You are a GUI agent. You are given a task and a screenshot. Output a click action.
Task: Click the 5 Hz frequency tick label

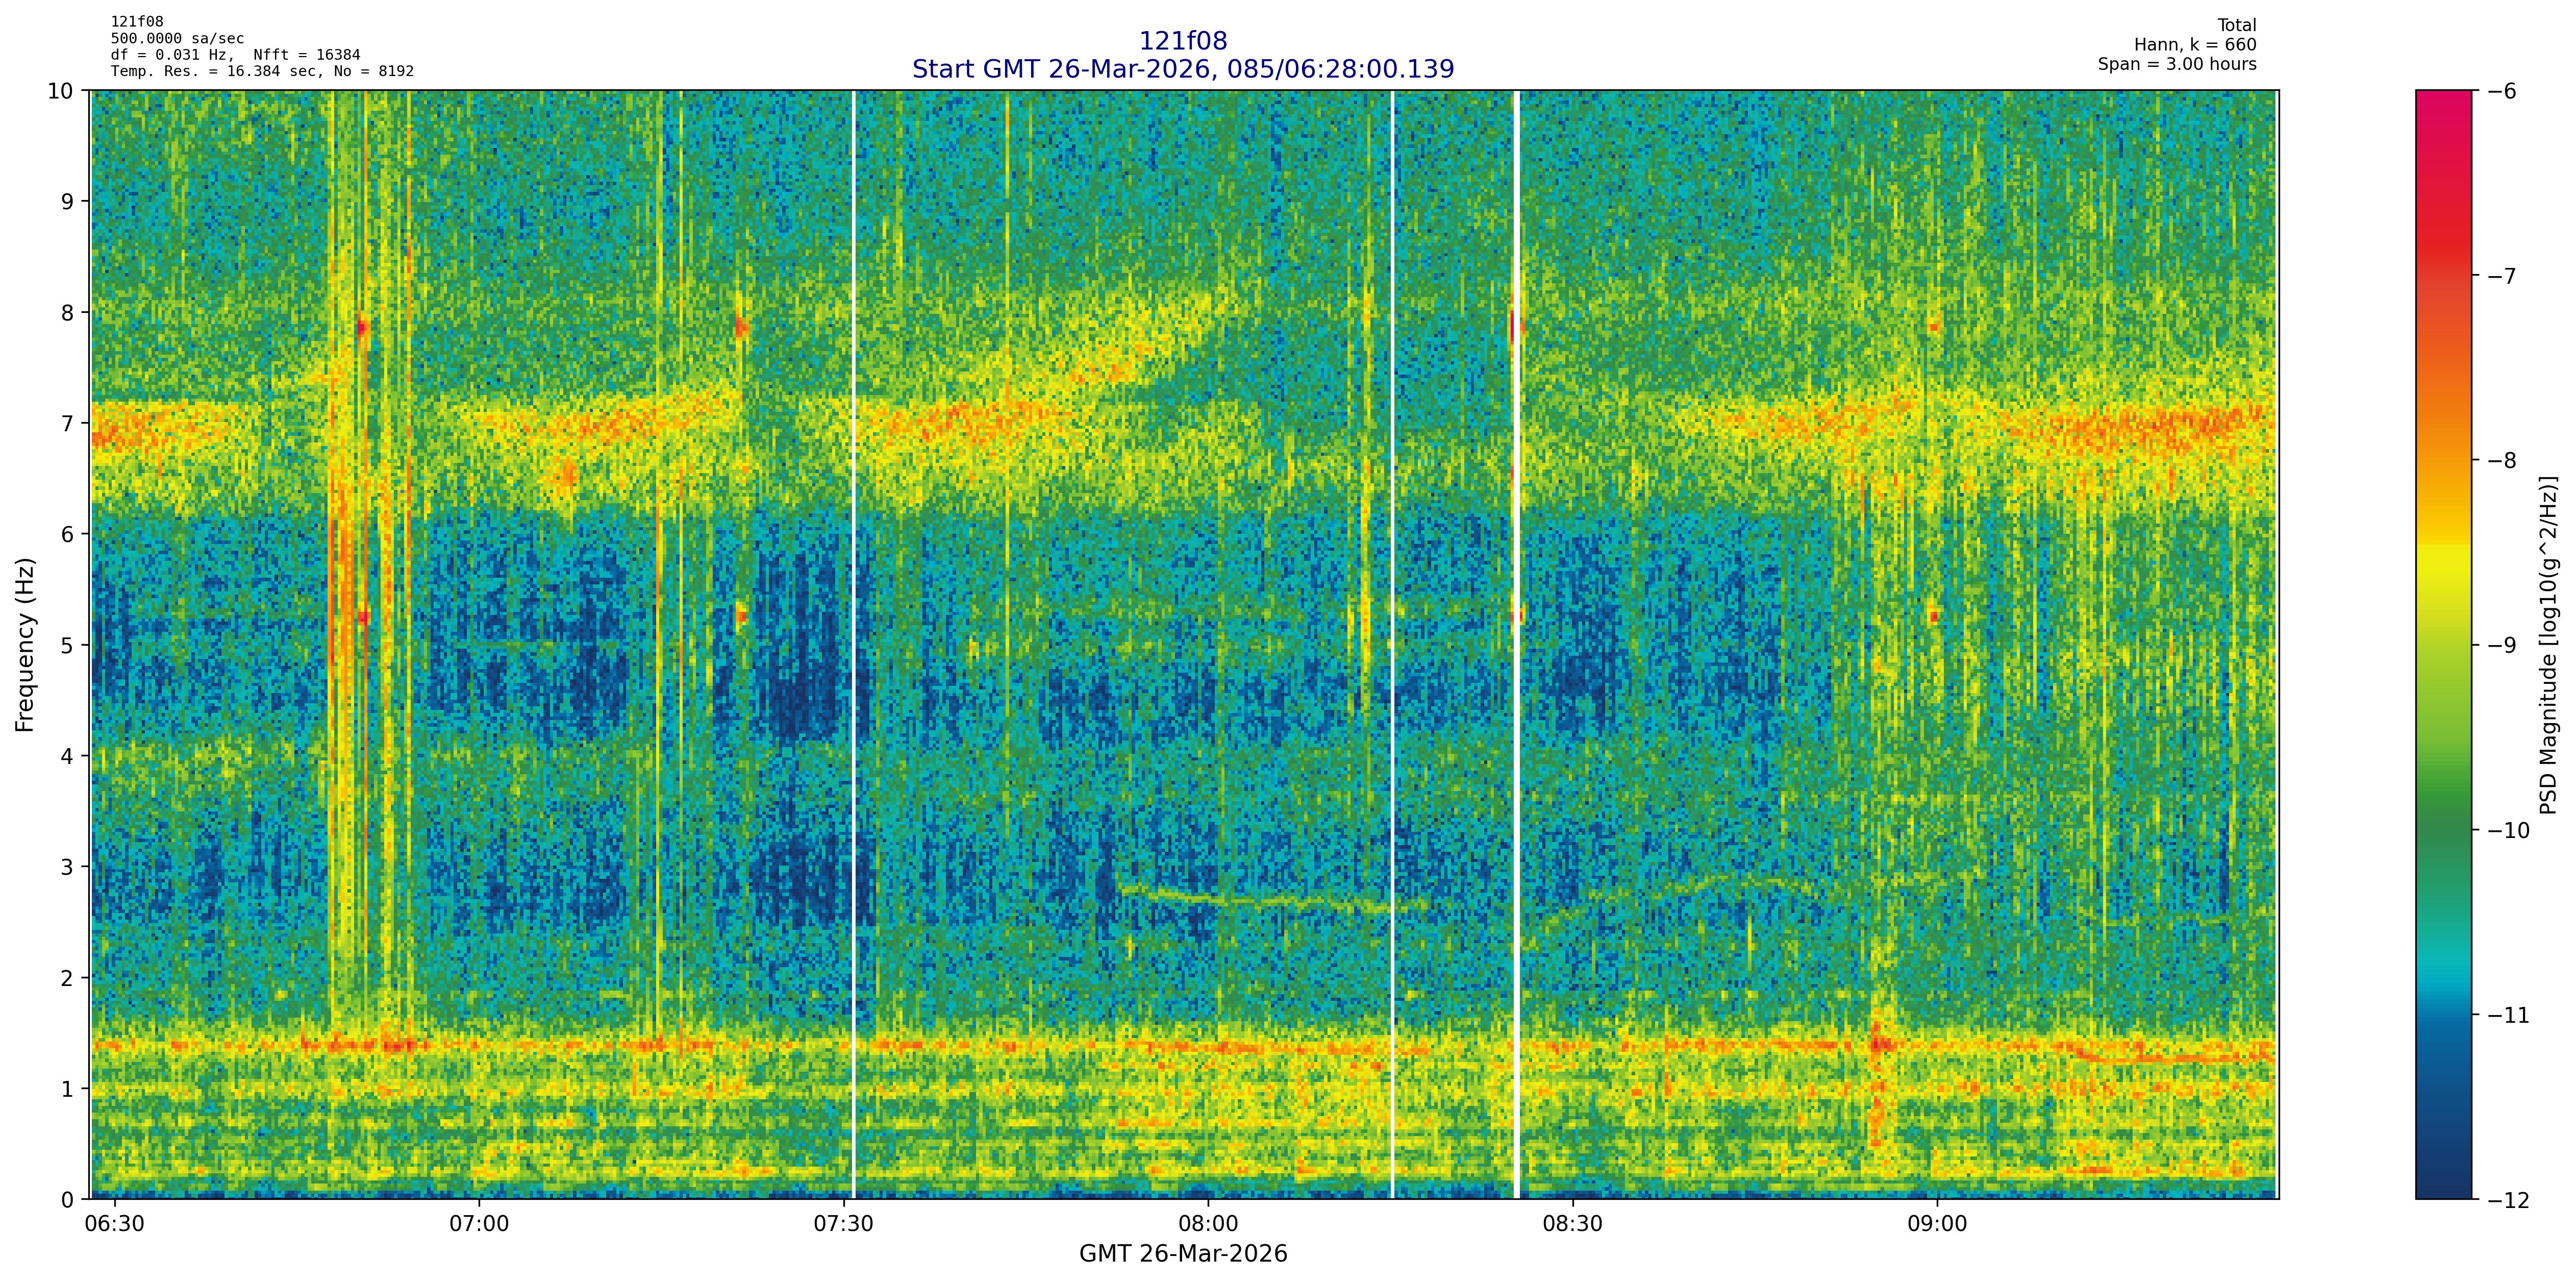(x=68, y=645)
